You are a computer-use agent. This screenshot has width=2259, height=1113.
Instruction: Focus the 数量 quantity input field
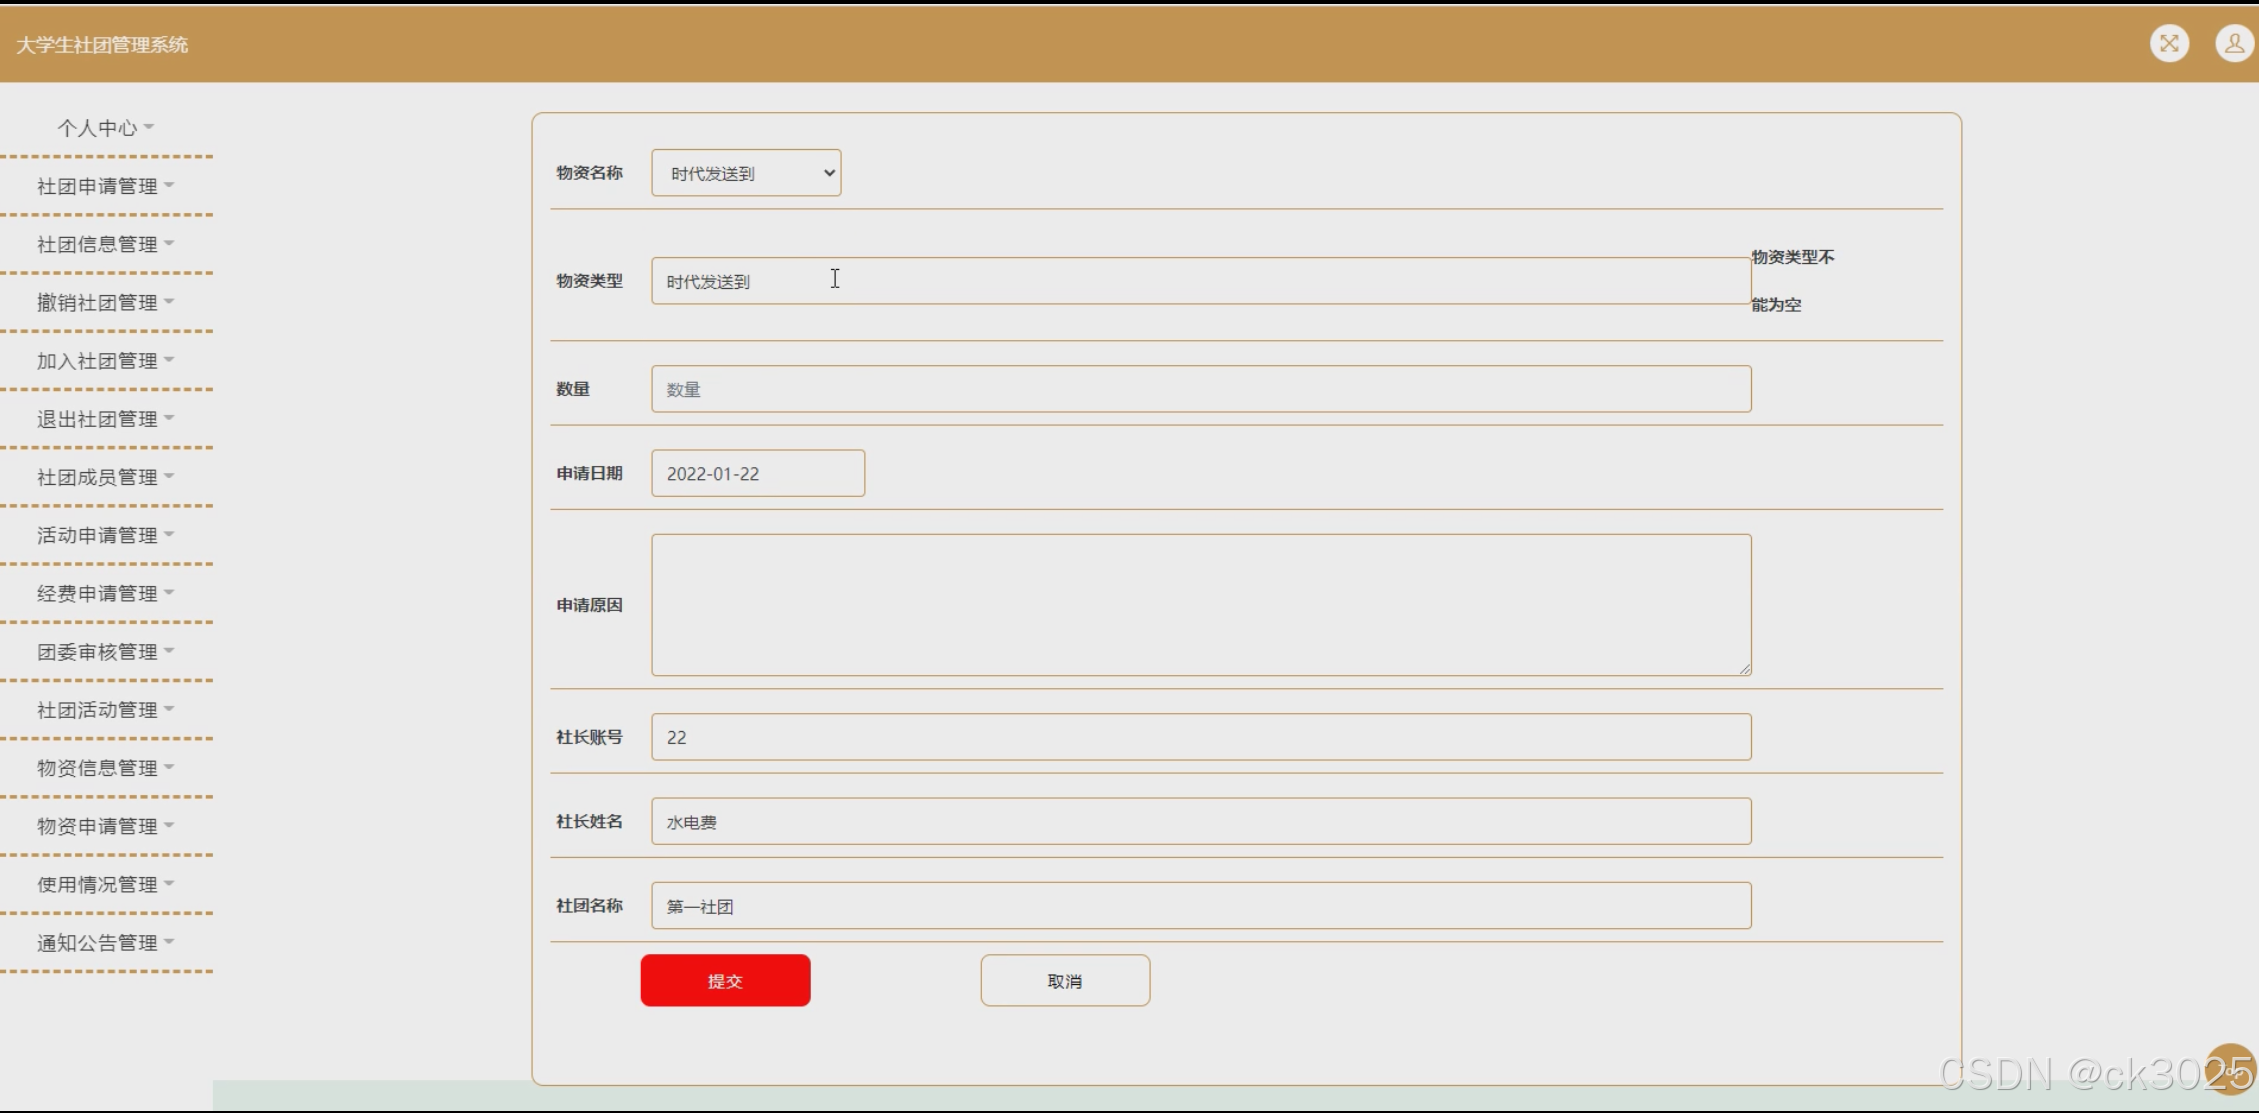(x=1200, y=389)
